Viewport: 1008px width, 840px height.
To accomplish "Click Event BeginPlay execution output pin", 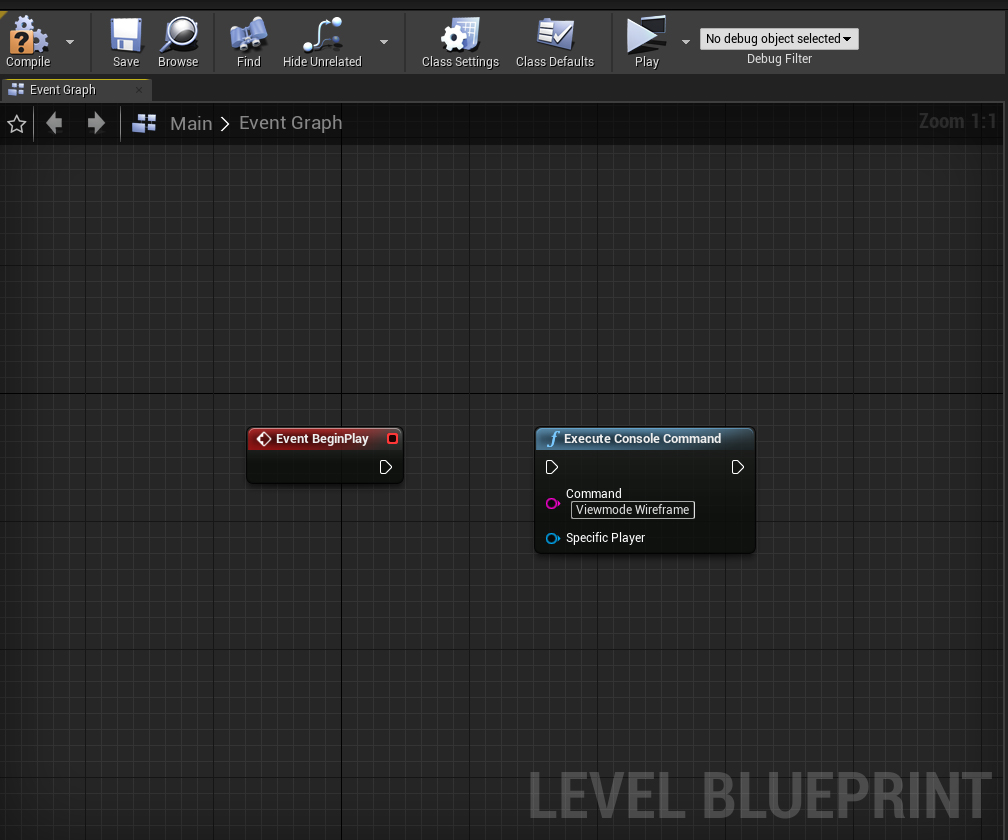I will click(x=386, y=467).
